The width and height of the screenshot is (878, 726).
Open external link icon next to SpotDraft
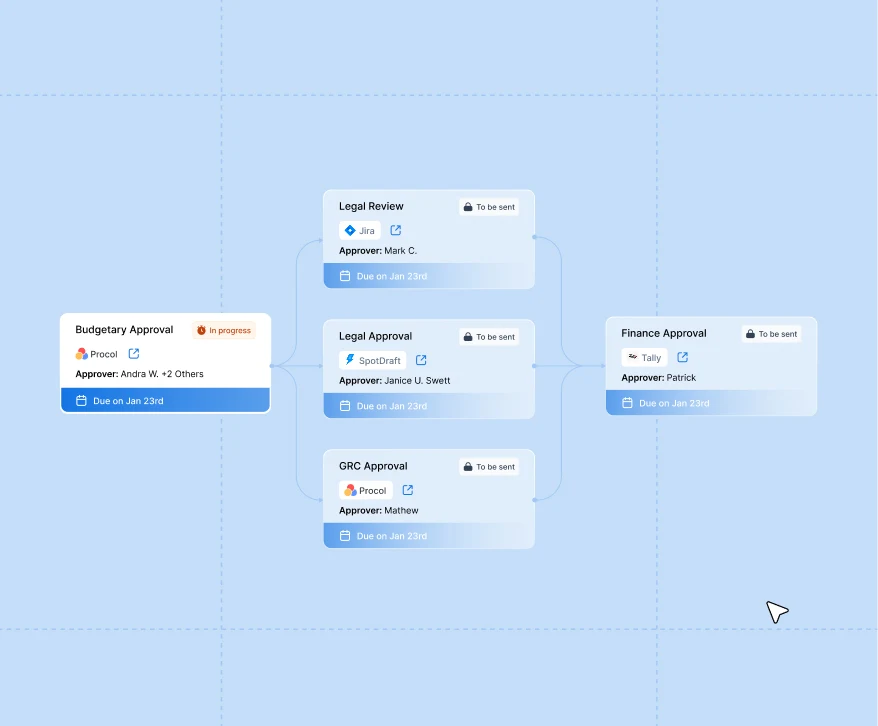pyautogui.click(x=421, y=360)
